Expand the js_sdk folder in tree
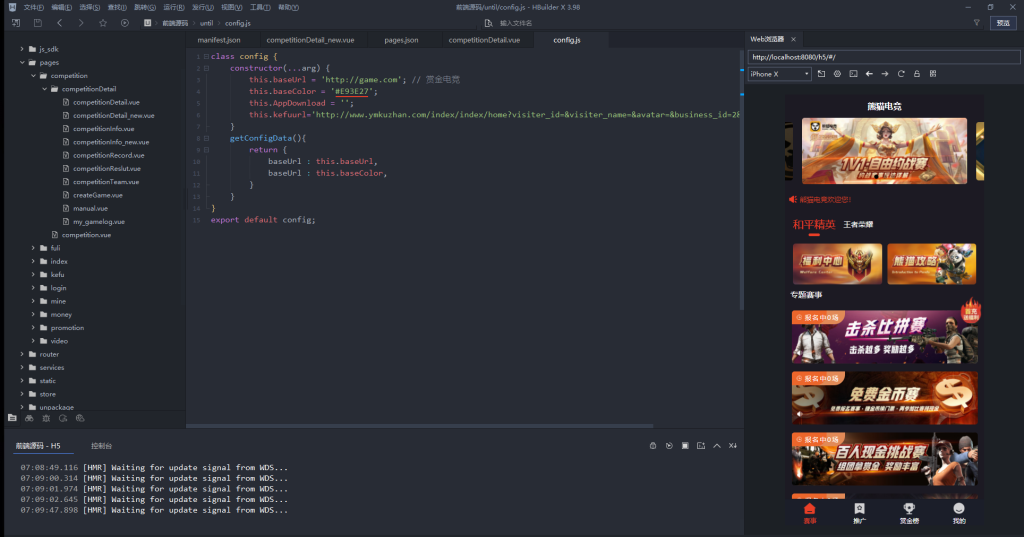The width and height of the screenshot is (1024, 537). [x=22, y=49]
